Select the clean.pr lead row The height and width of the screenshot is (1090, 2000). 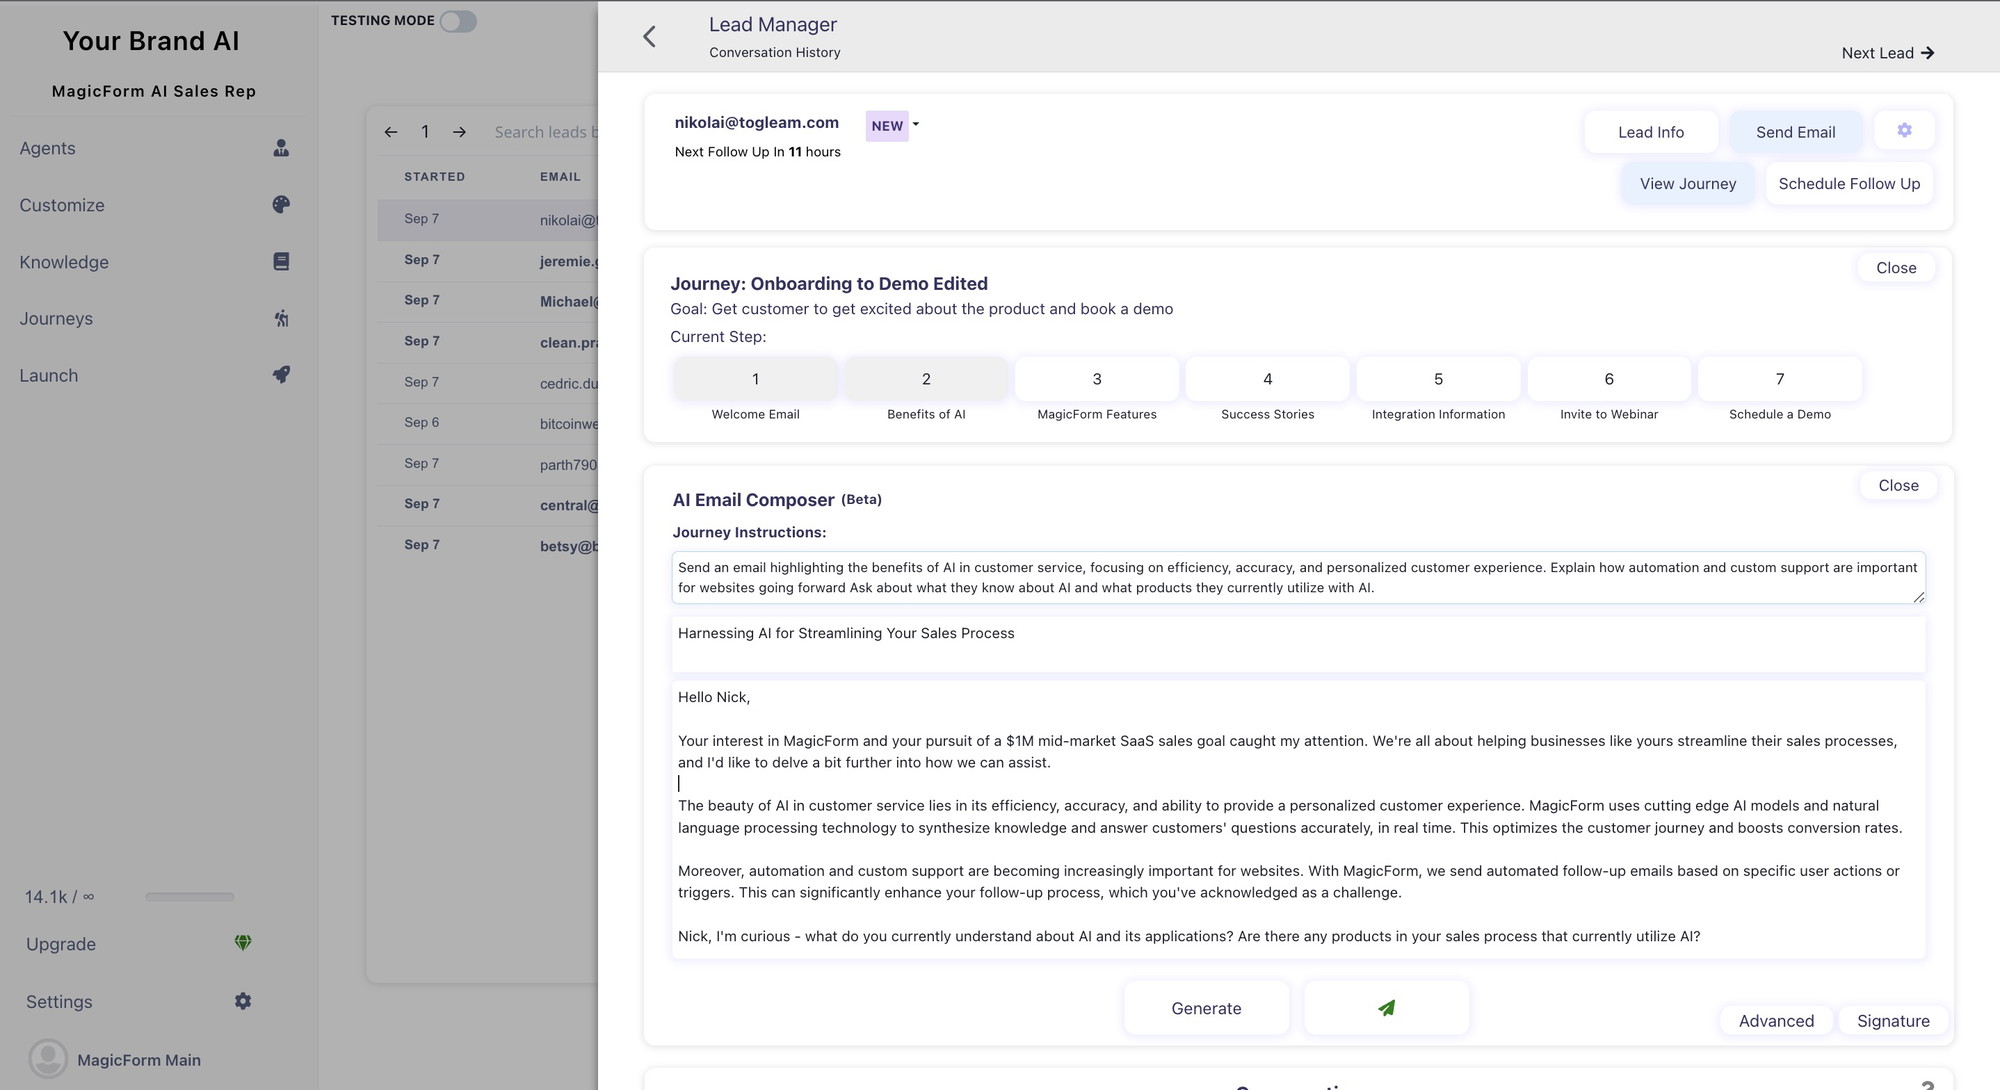[x=487, y=342]
